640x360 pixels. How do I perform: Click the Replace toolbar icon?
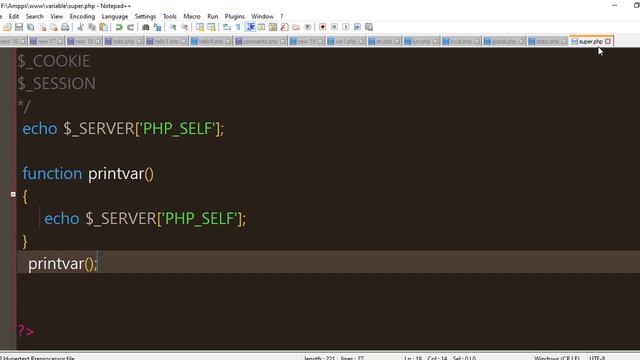click(x=157, y=27)
